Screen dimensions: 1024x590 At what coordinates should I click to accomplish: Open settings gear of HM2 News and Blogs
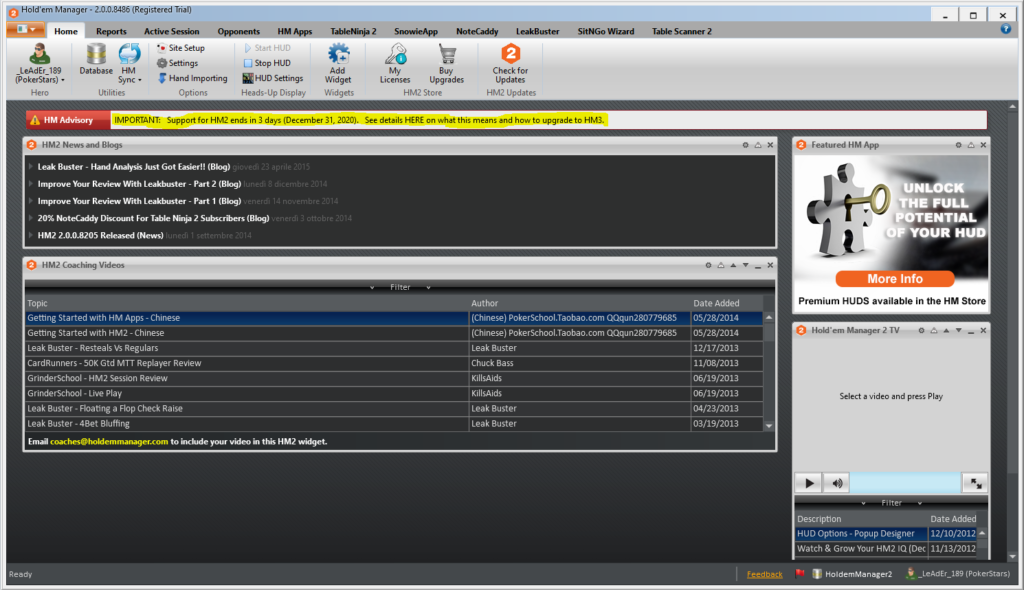(745, 145)
